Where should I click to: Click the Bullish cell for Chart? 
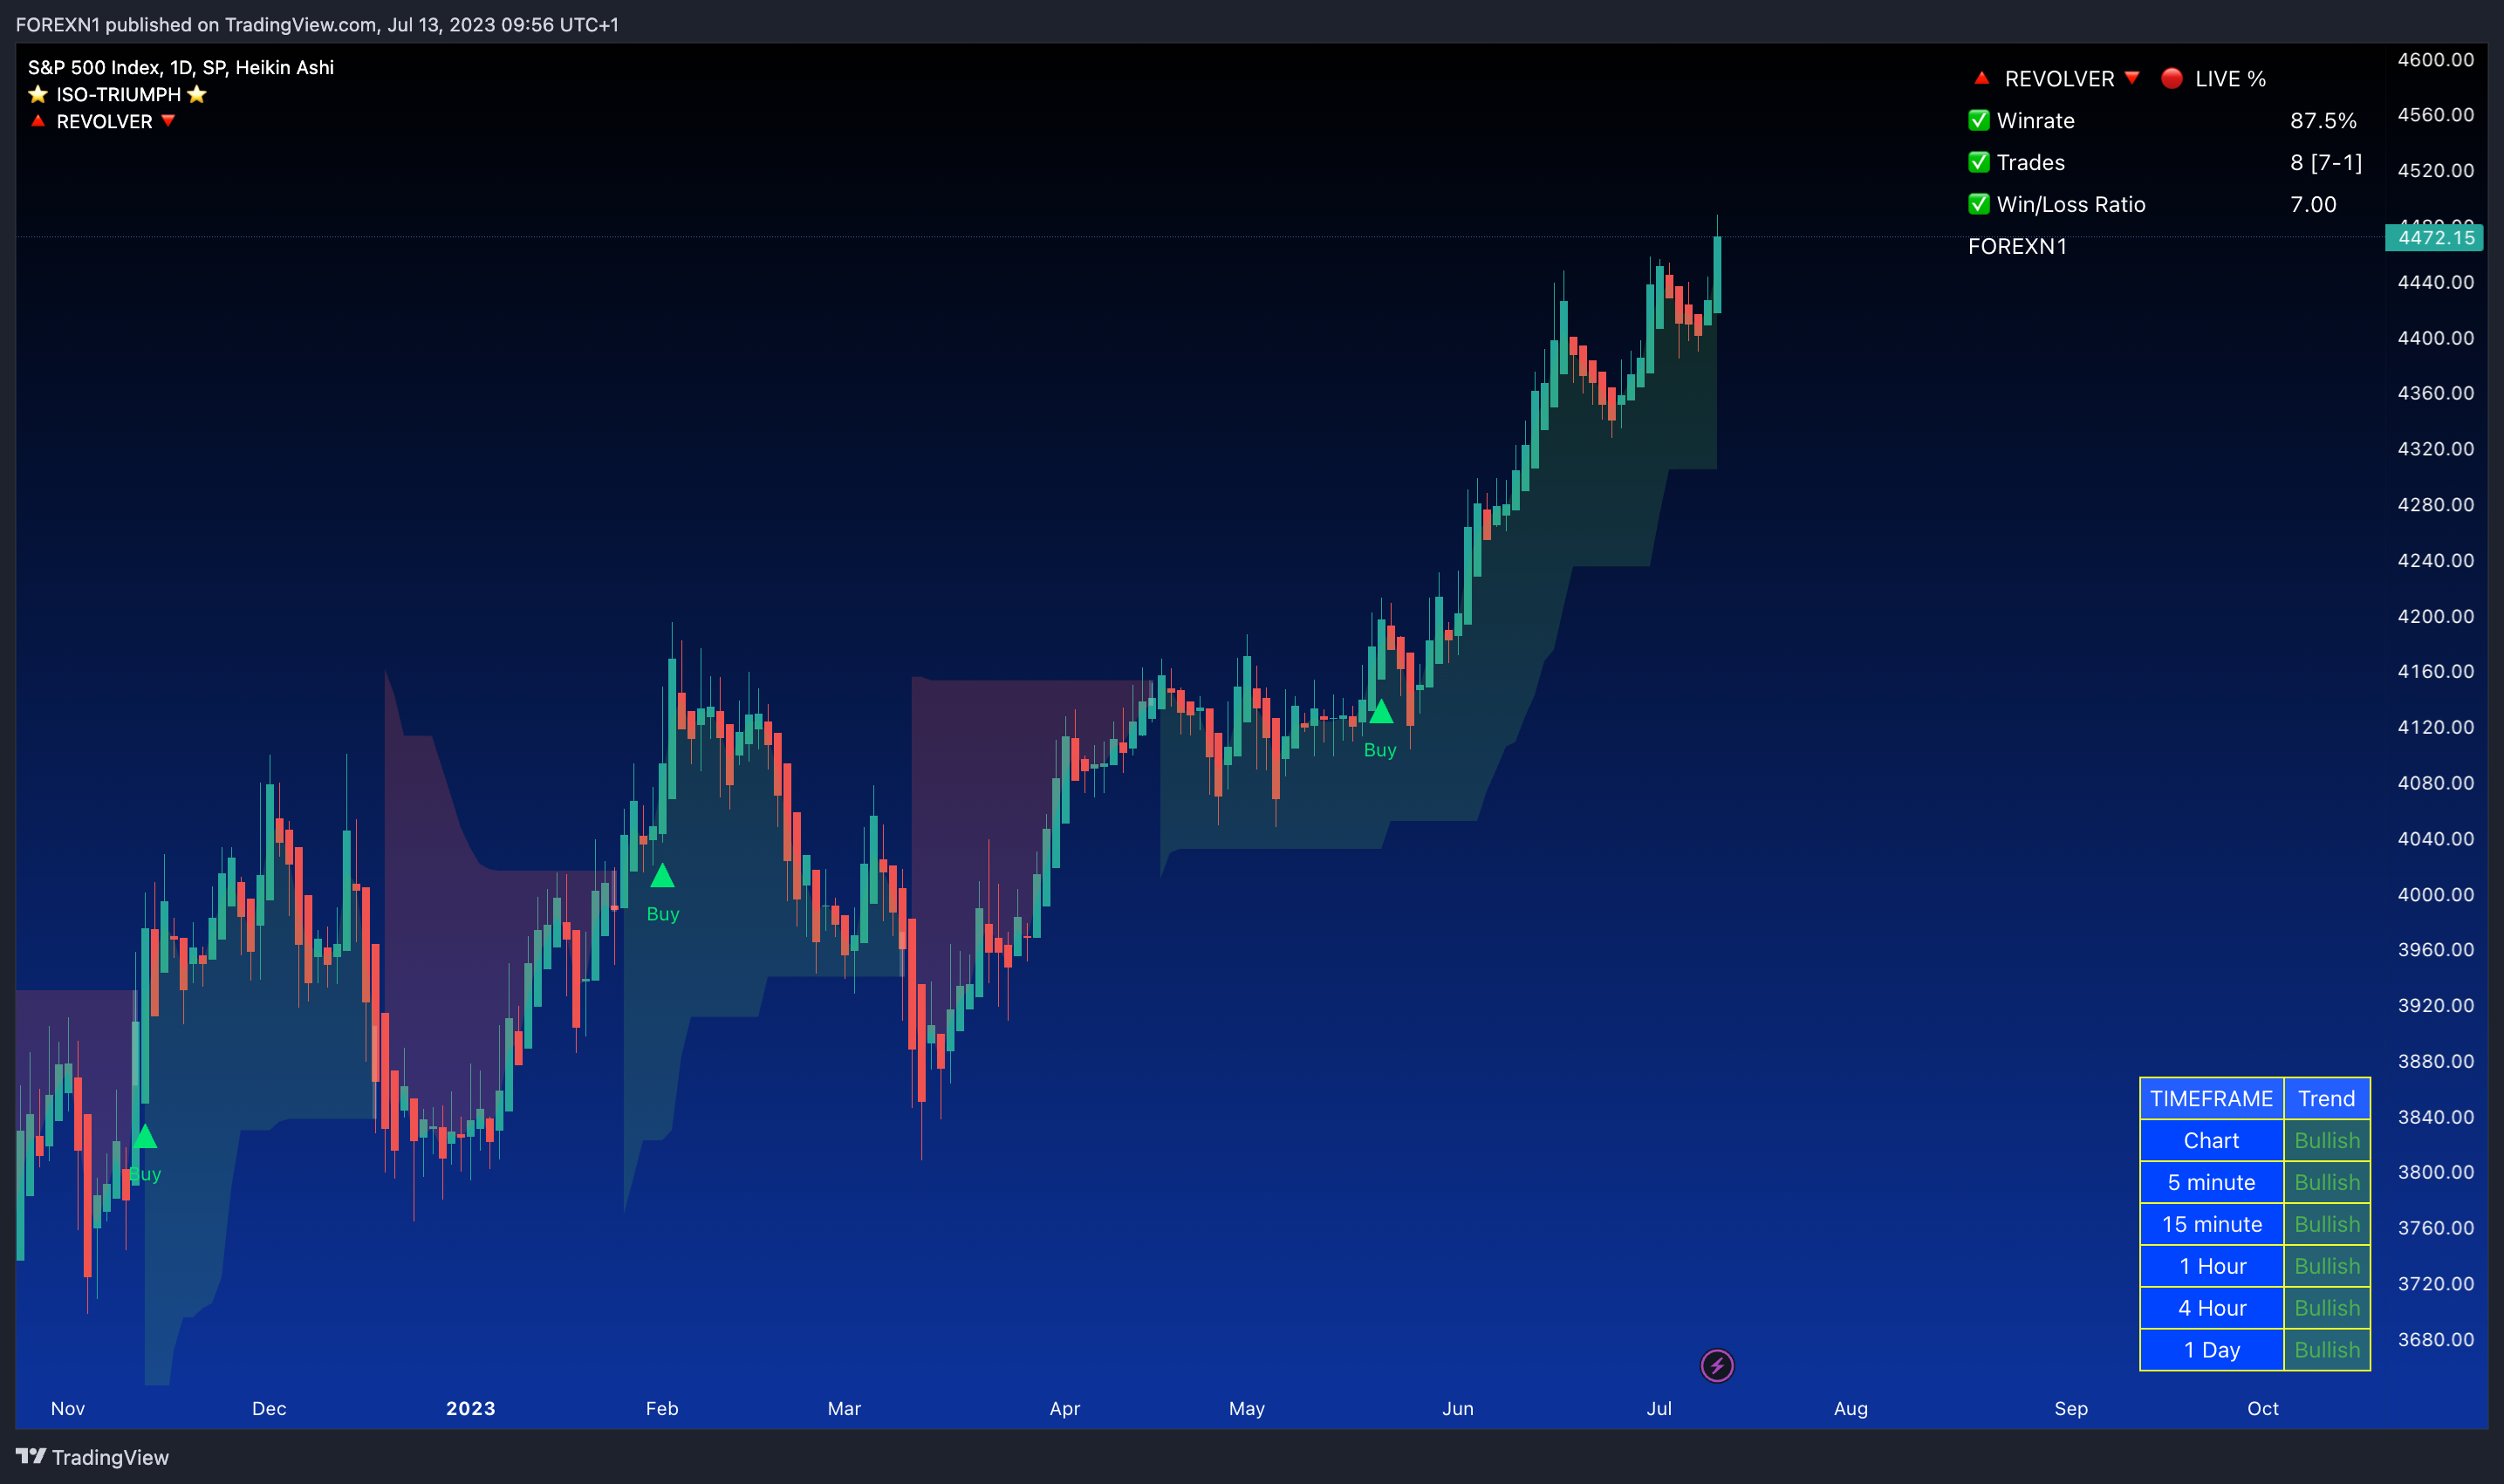click(x=2326, y=1140)
